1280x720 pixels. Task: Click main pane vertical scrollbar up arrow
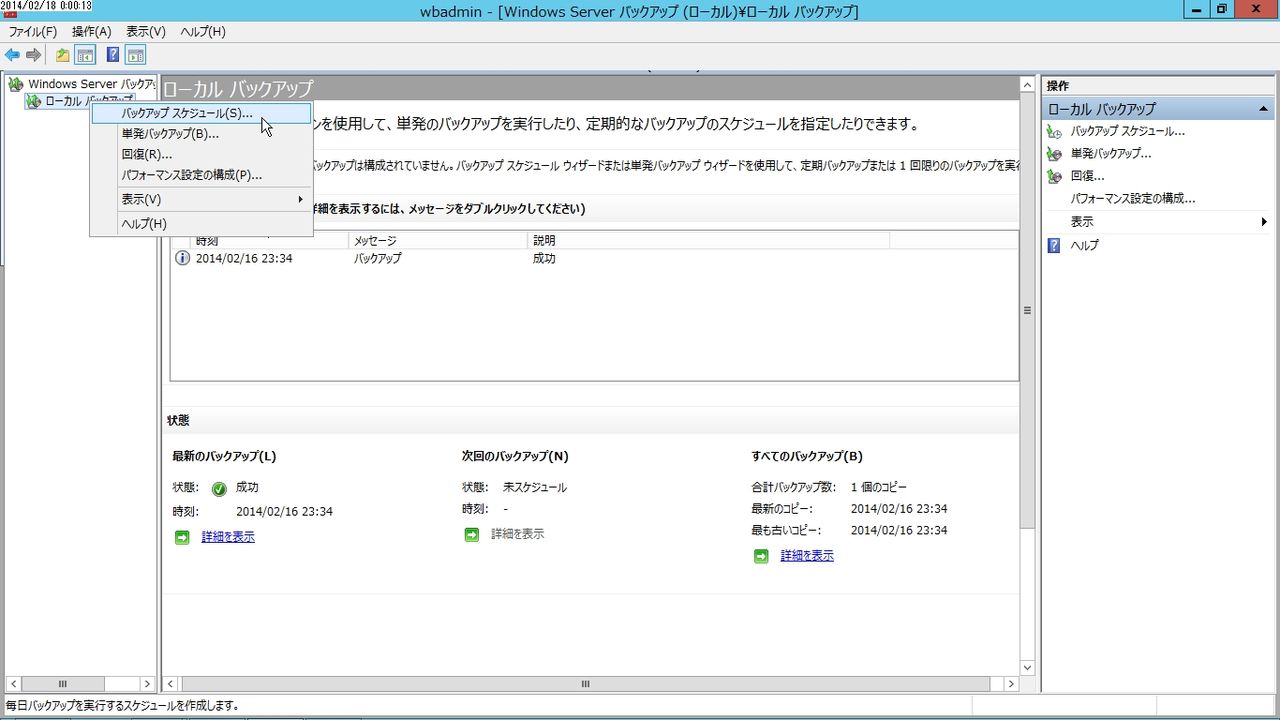pyautogui.click(x=1027, y=86)
